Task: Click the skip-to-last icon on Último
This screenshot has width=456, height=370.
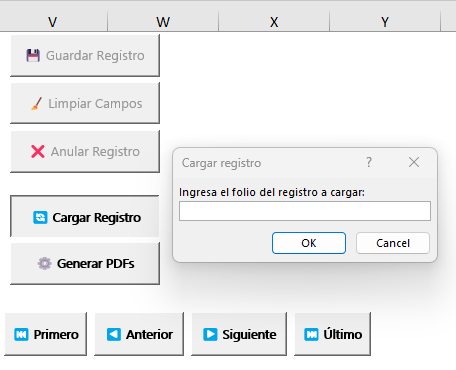Action: pos(311,334)
